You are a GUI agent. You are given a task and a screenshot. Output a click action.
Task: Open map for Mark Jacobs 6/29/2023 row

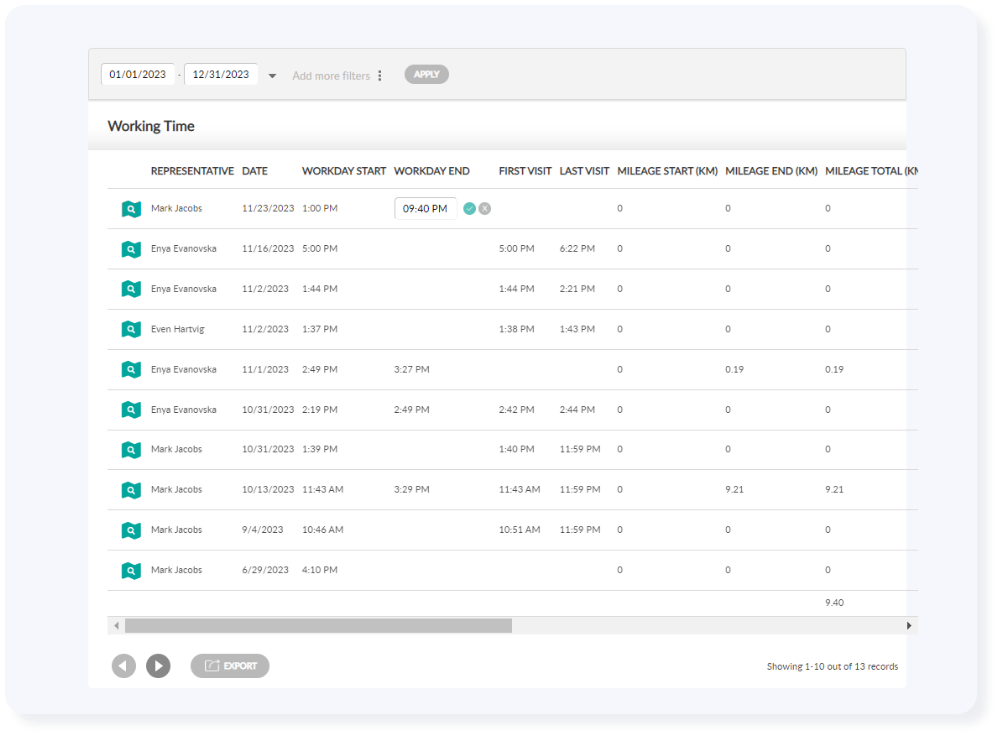click(131, 571)
